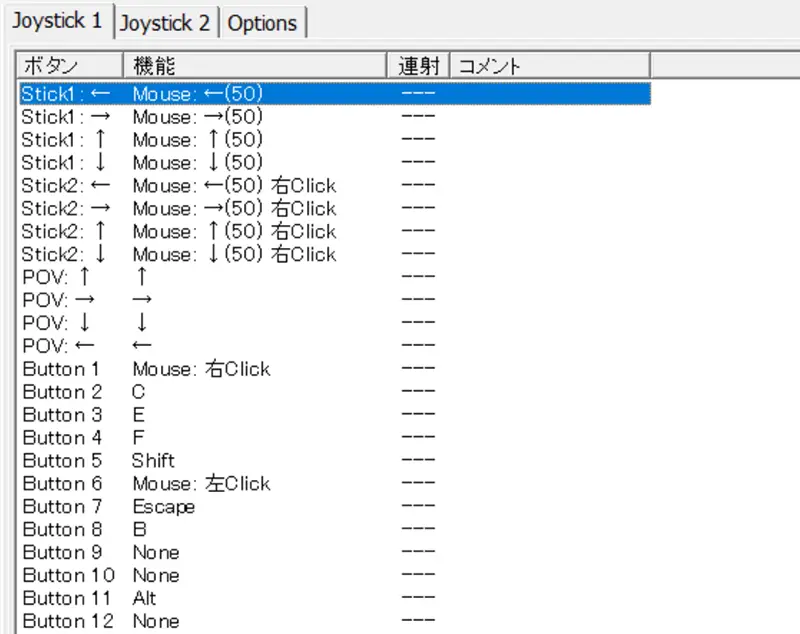
Task: Select the Button 12 row
Action: tap(335, 621)
